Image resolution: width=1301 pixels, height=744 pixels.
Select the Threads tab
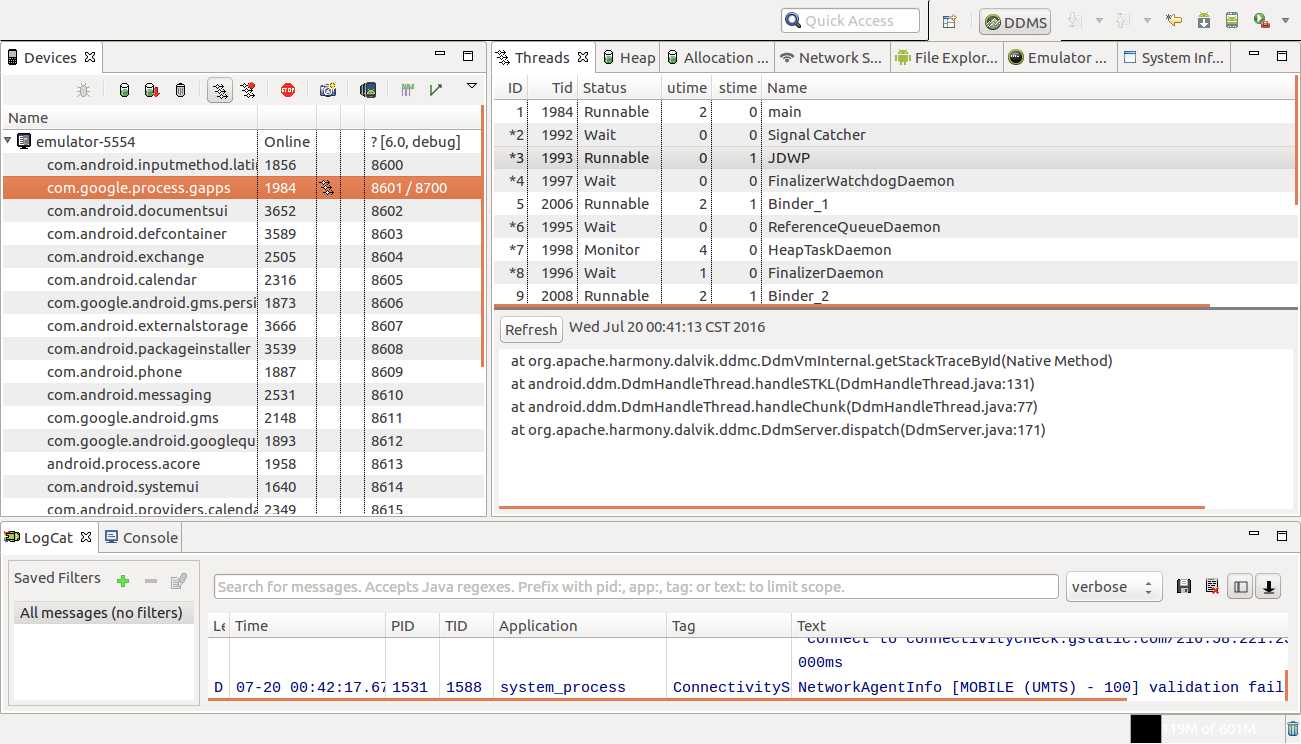click(542, 58)
